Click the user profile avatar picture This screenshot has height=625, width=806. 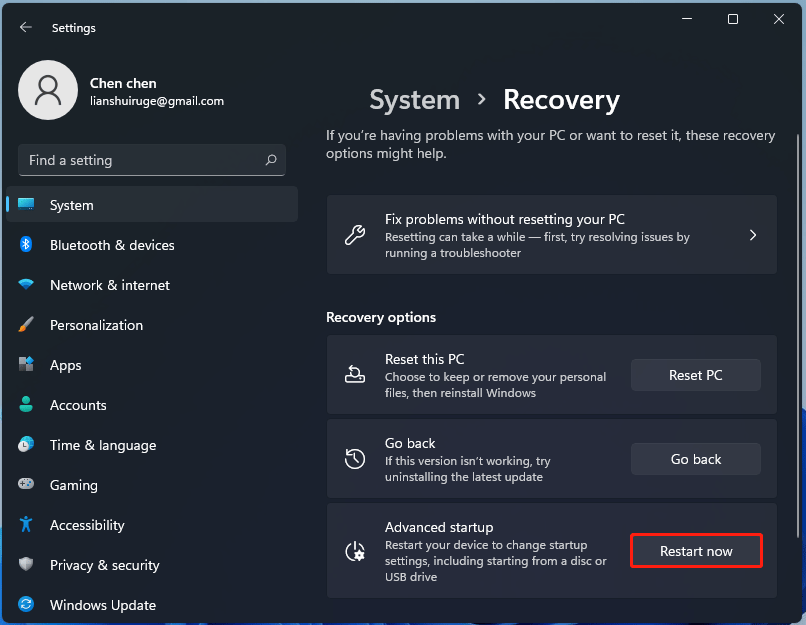pos(48,90)
